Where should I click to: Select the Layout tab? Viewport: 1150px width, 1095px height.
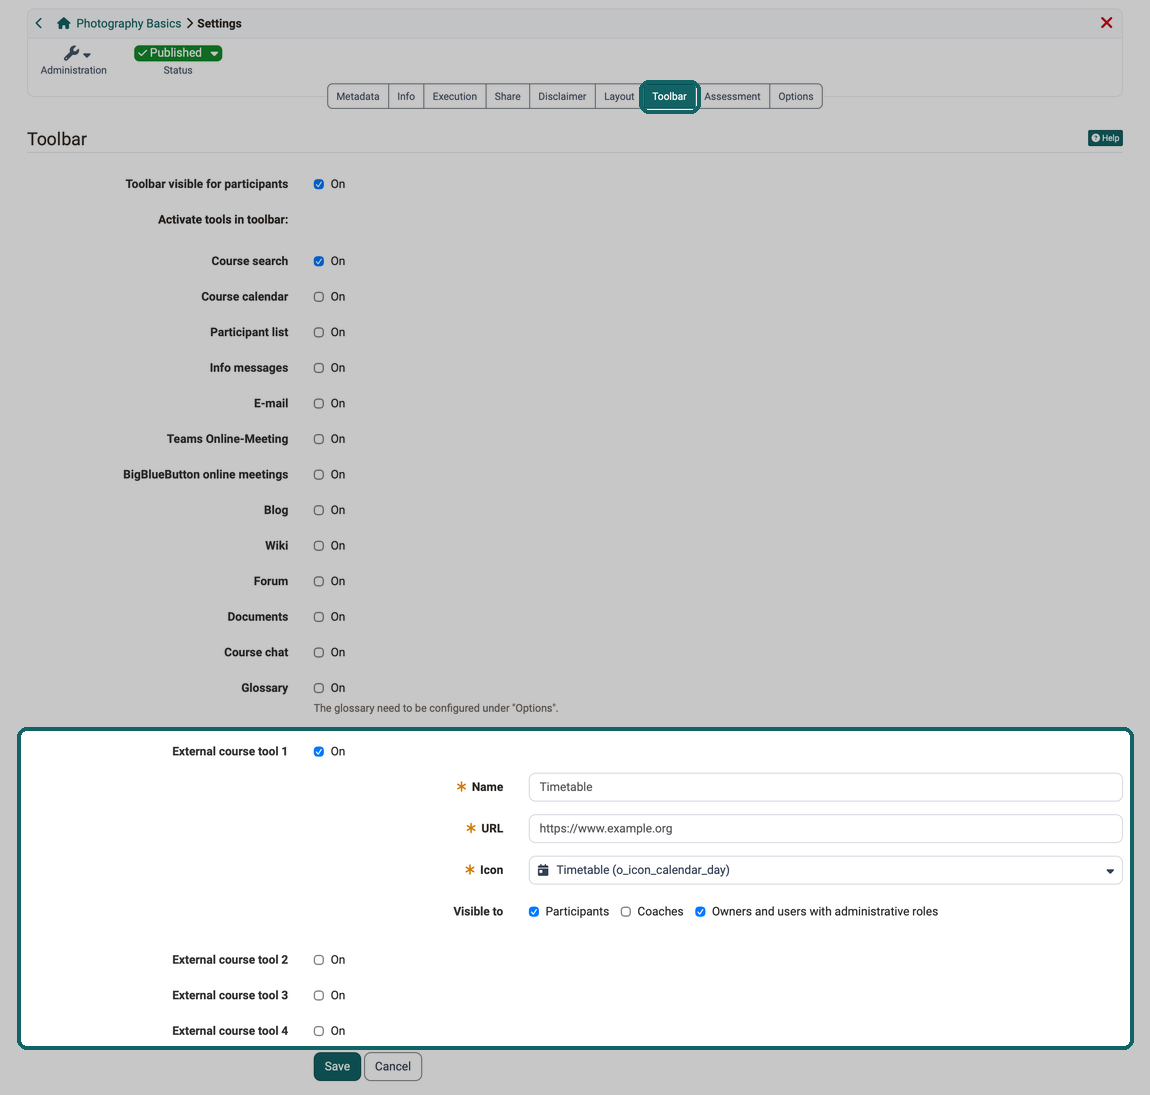[619, 96]
